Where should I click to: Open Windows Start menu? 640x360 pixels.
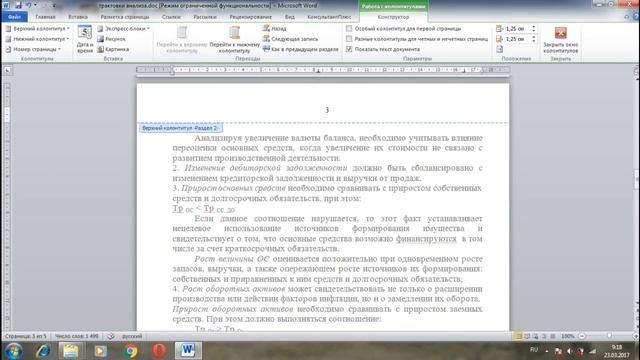pyautogui.click(x=13, y=351)
